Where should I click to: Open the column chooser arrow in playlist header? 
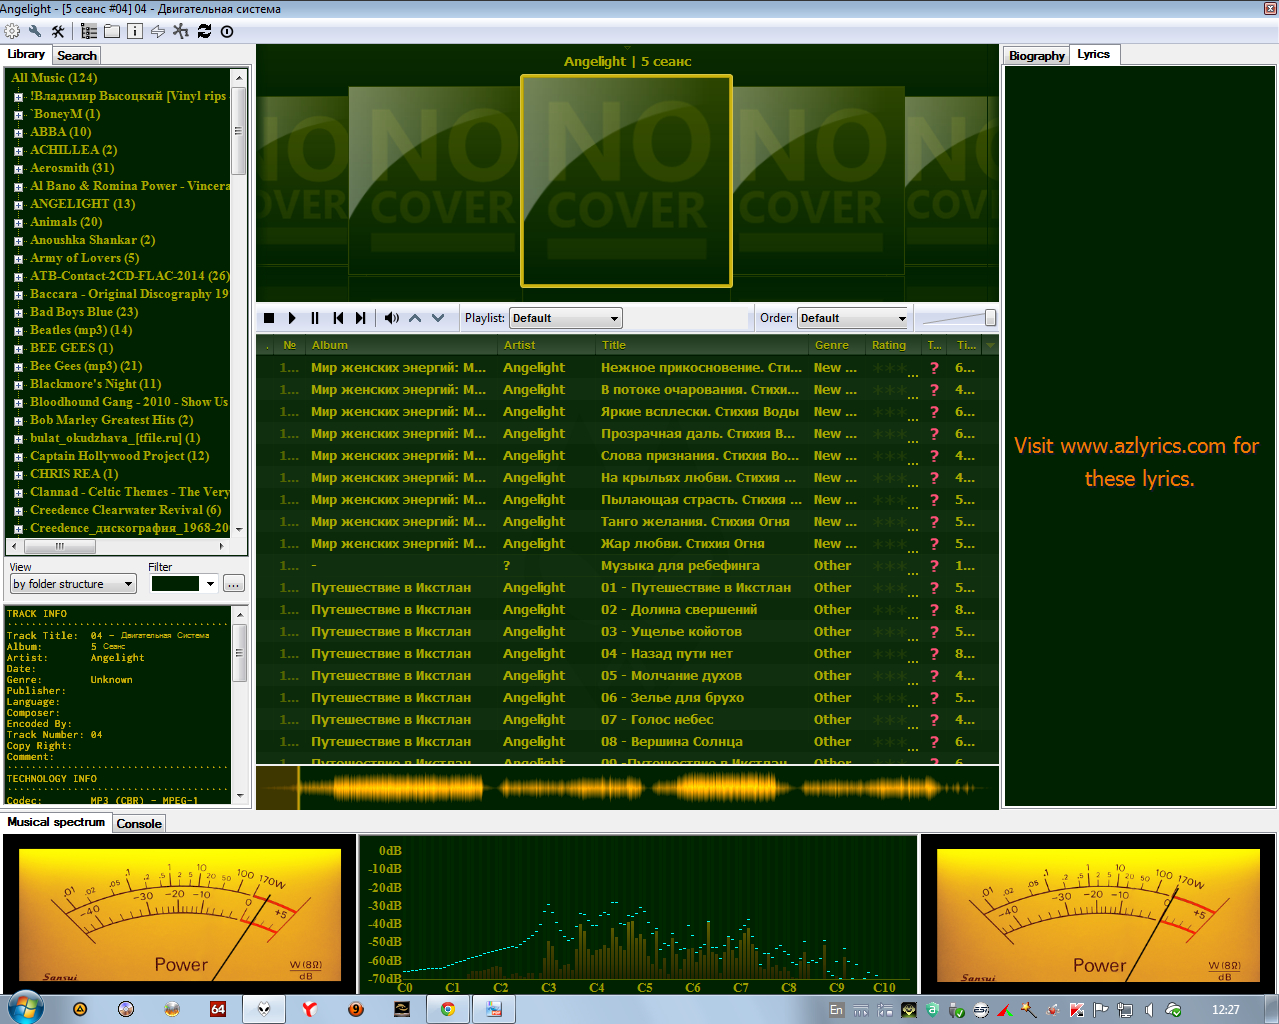point(990,345)
